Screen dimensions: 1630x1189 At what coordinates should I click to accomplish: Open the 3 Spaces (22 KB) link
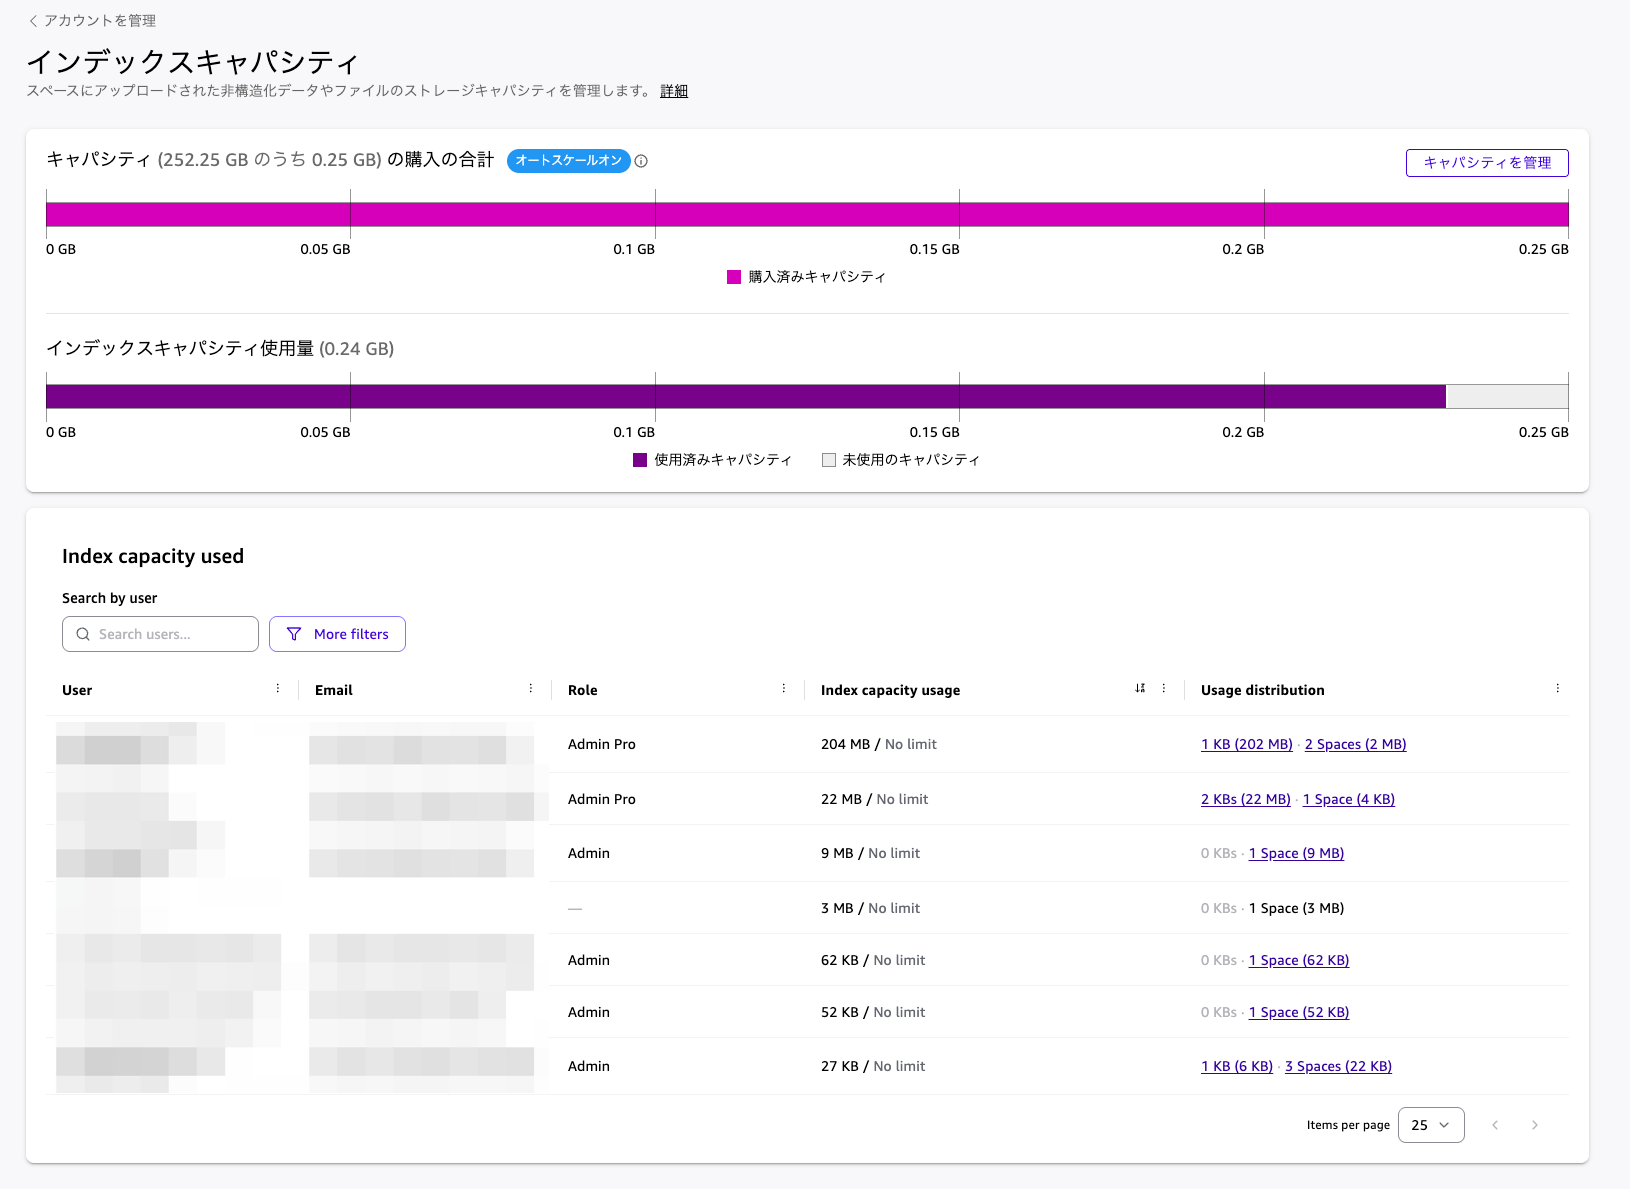(1338, 1066)
